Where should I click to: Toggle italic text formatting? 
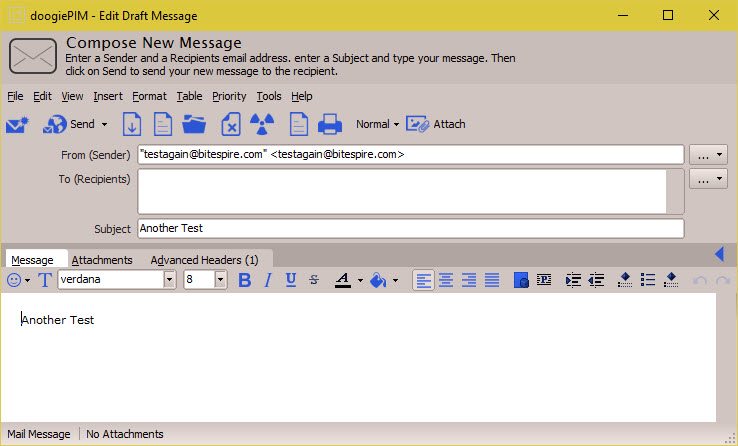click(268, 280)
